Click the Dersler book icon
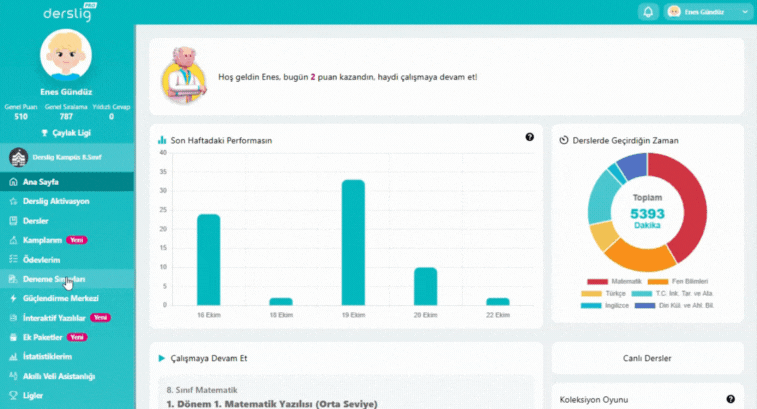This screenshot has height=409, width=757. click(x=13, y=220)
